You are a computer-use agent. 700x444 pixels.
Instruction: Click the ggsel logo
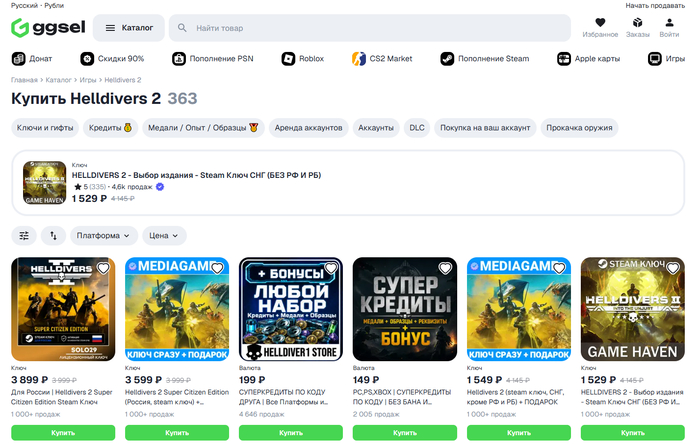pos(48,28)
